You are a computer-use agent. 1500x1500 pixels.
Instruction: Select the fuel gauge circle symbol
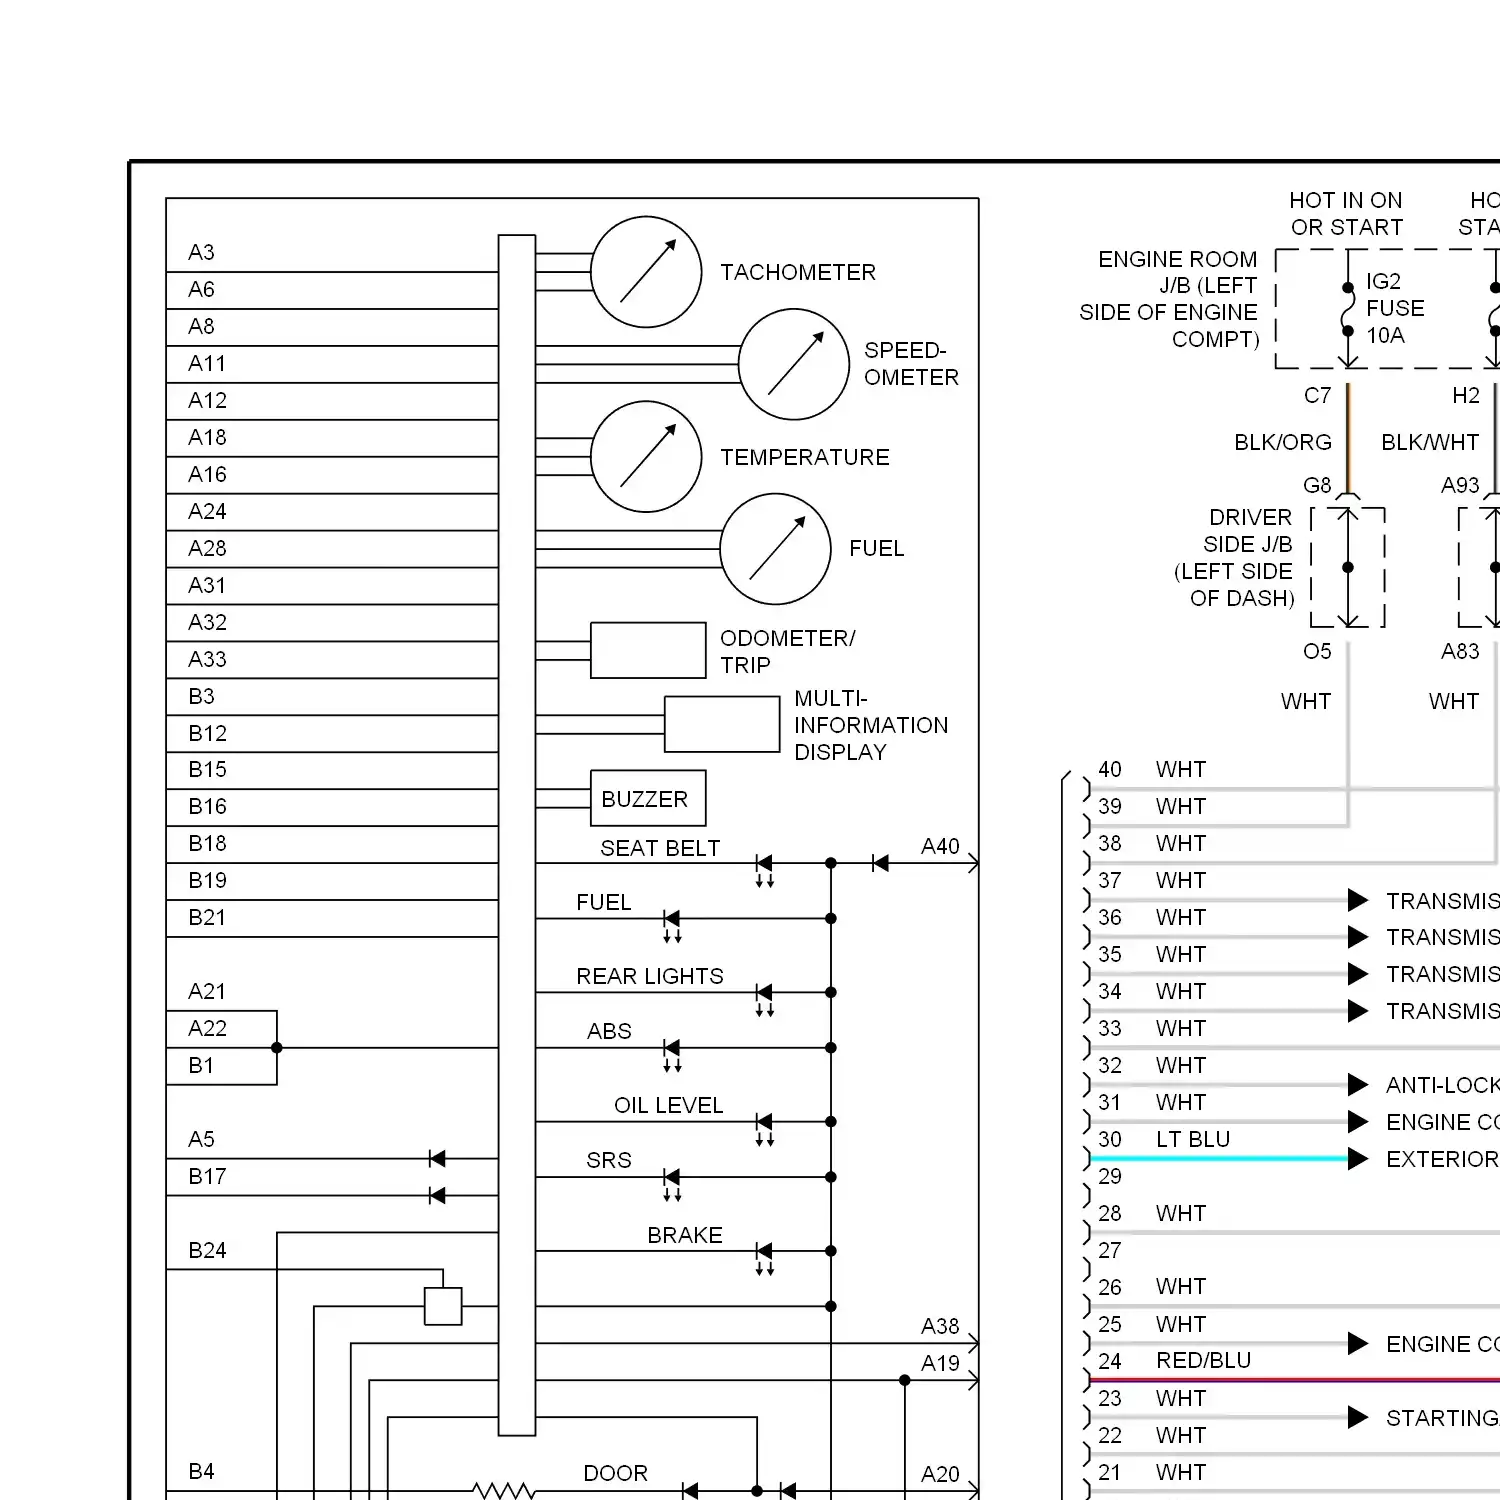[775, 549]
